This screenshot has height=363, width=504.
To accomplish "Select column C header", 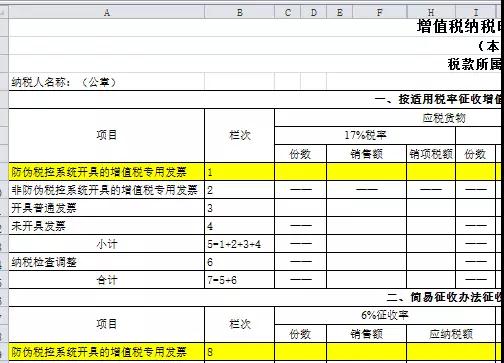I will [x=287, y=12].
